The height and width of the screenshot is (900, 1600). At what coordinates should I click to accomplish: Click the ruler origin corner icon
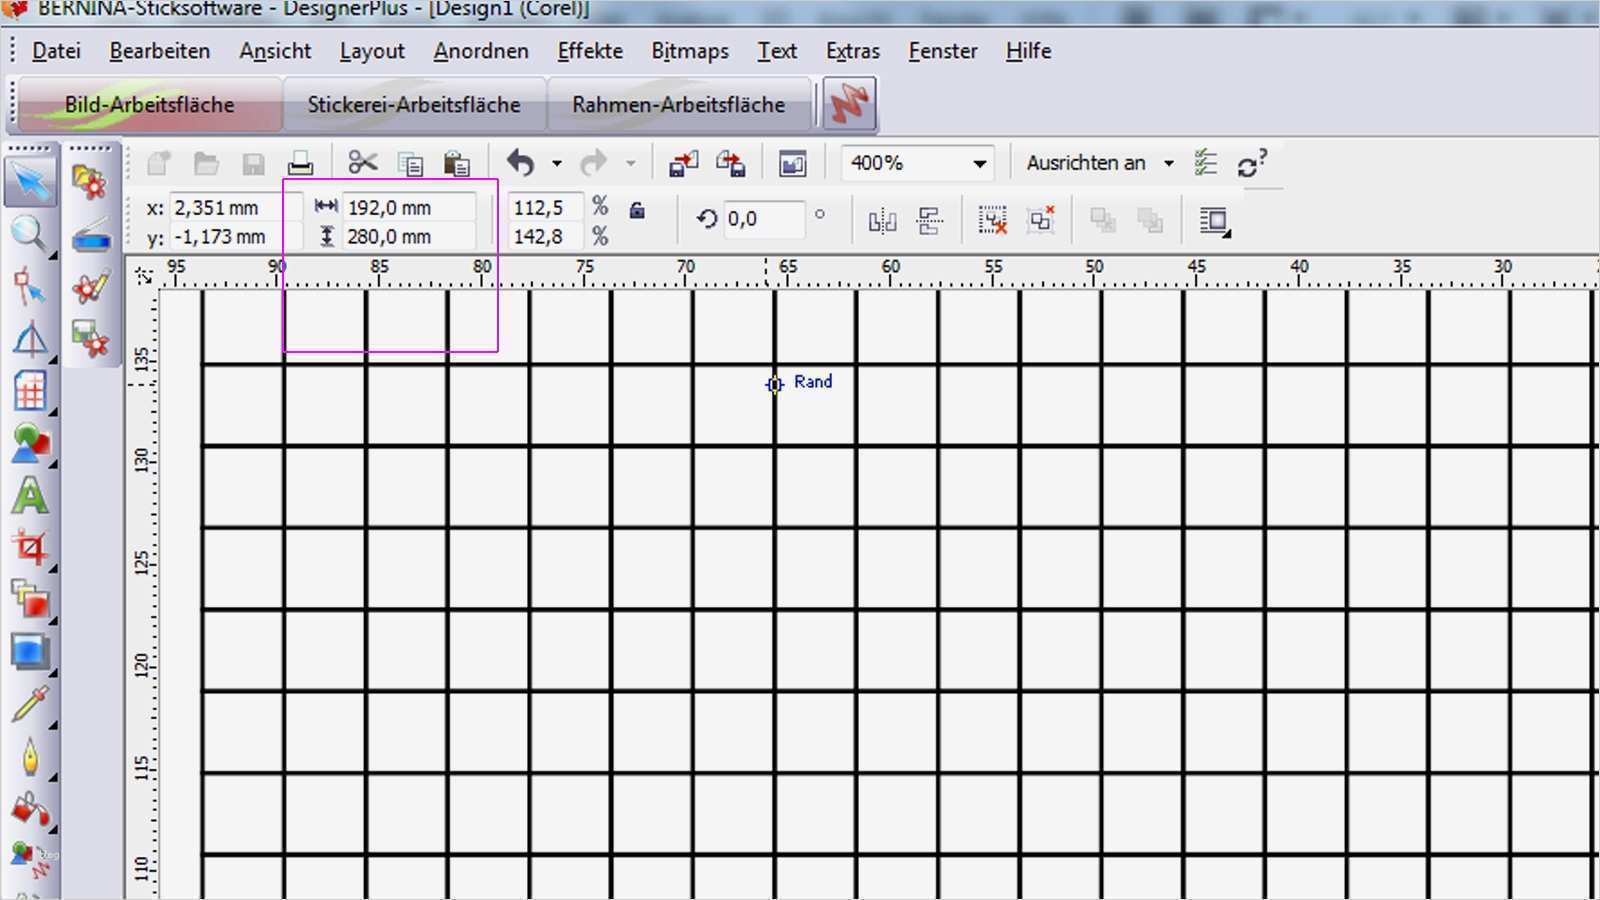pyautogui.click(x=144, y=275)
